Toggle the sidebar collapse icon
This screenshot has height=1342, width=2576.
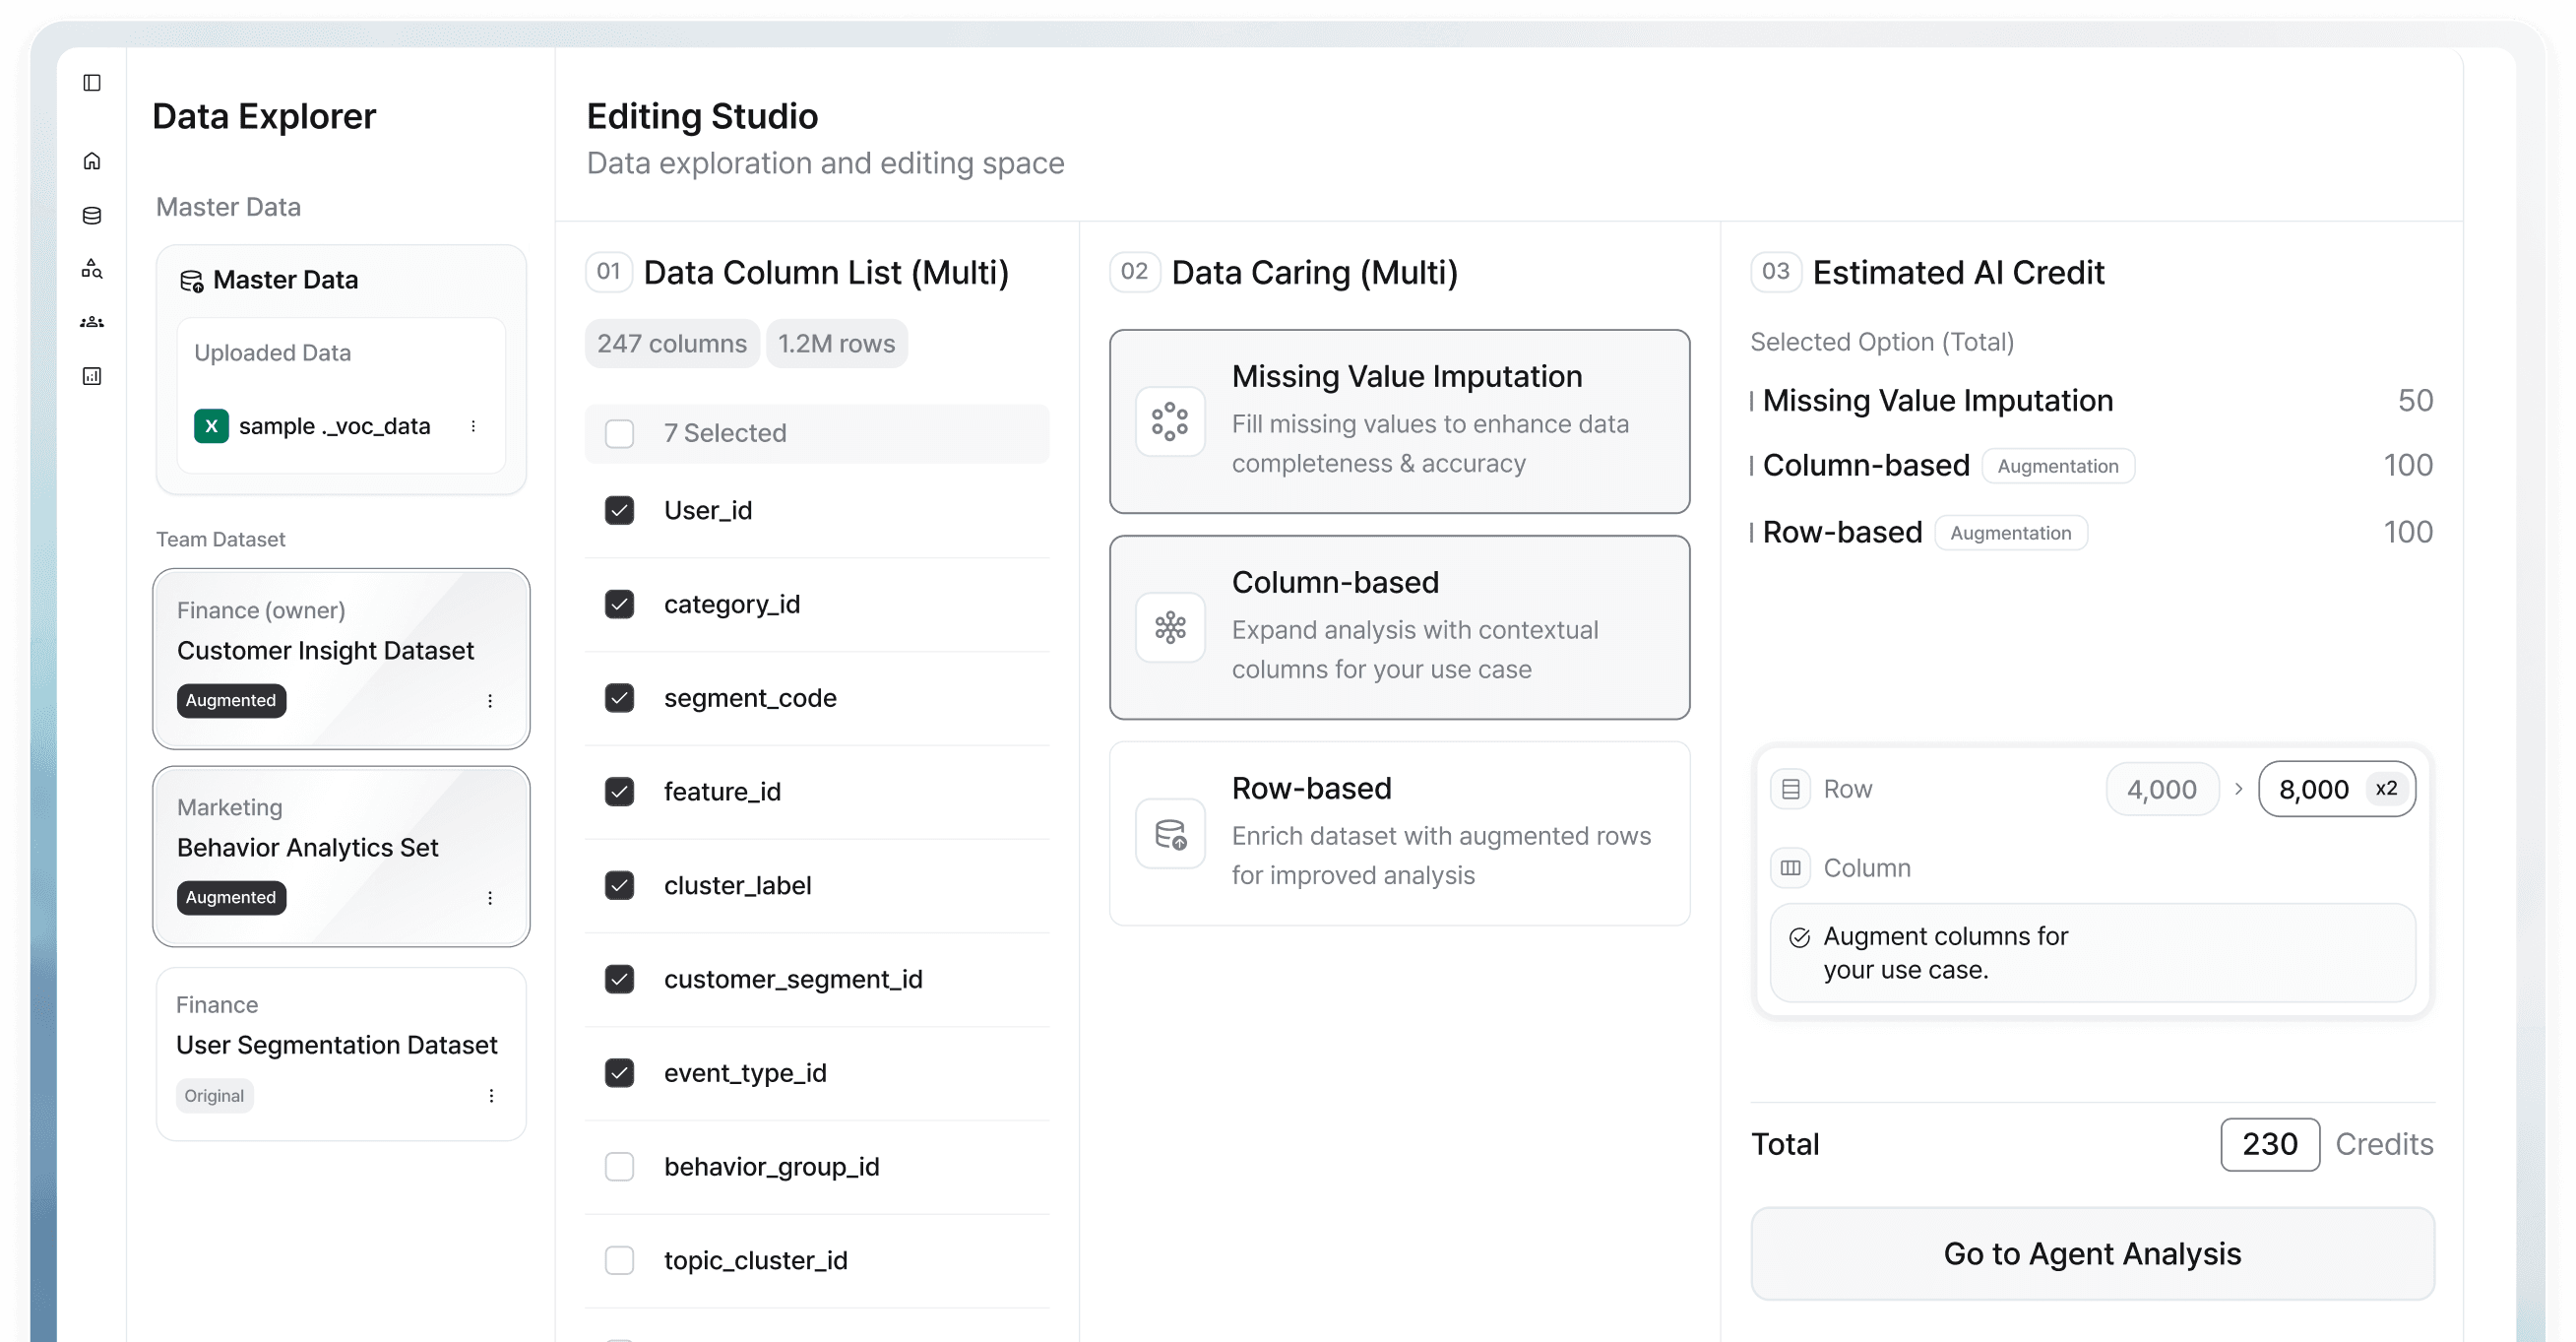pyautogui.click(x=92, y=83)
